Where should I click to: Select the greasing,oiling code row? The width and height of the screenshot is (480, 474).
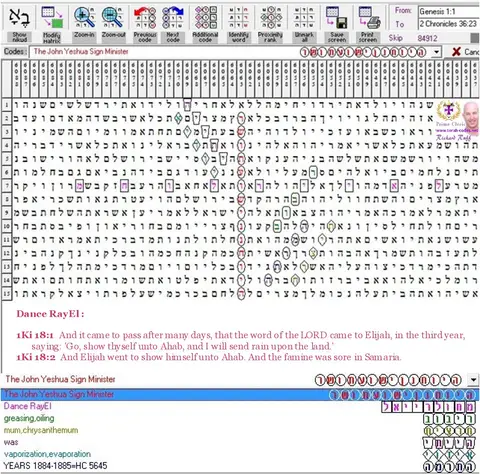tap(240, 418)
